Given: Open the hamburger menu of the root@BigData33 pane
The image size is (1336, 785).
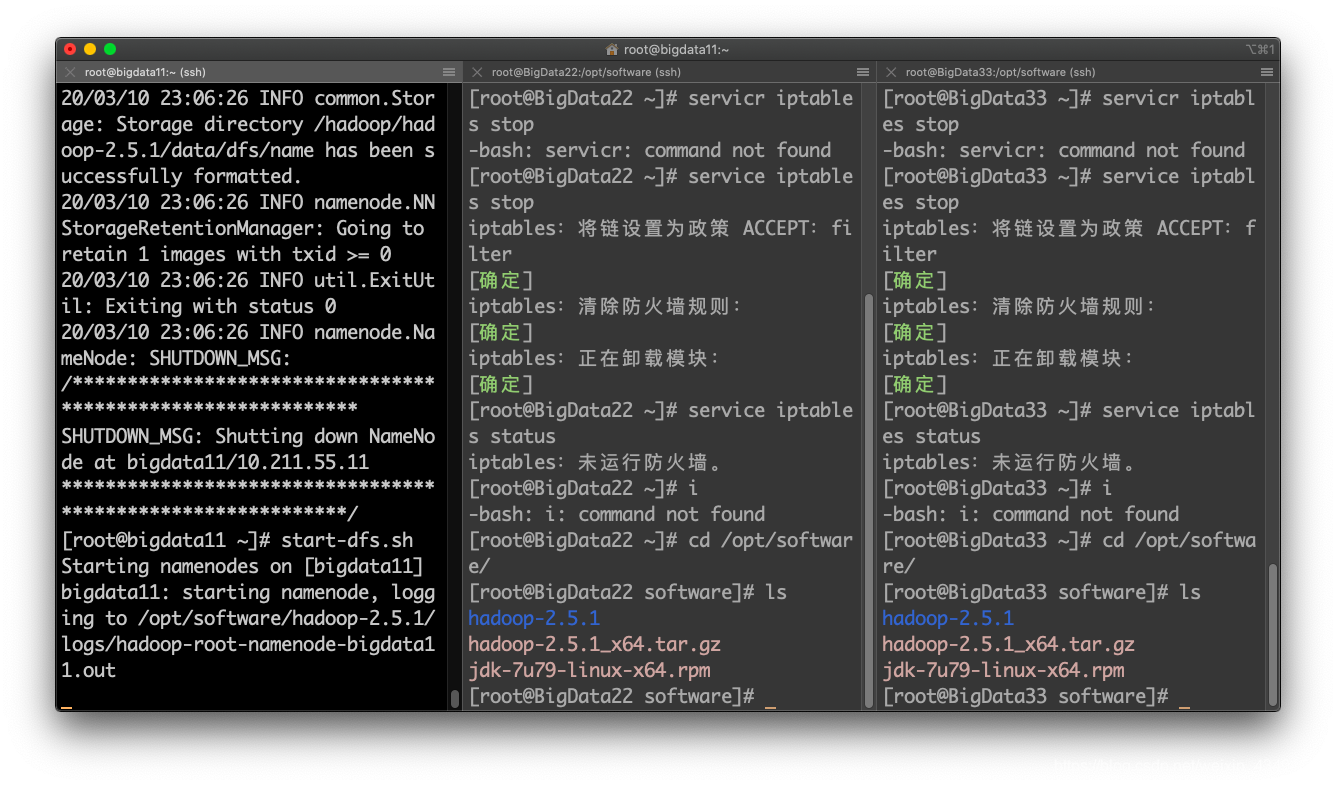Looking at the screenshot, I should pyautogui.click(x=1267, y=72).
